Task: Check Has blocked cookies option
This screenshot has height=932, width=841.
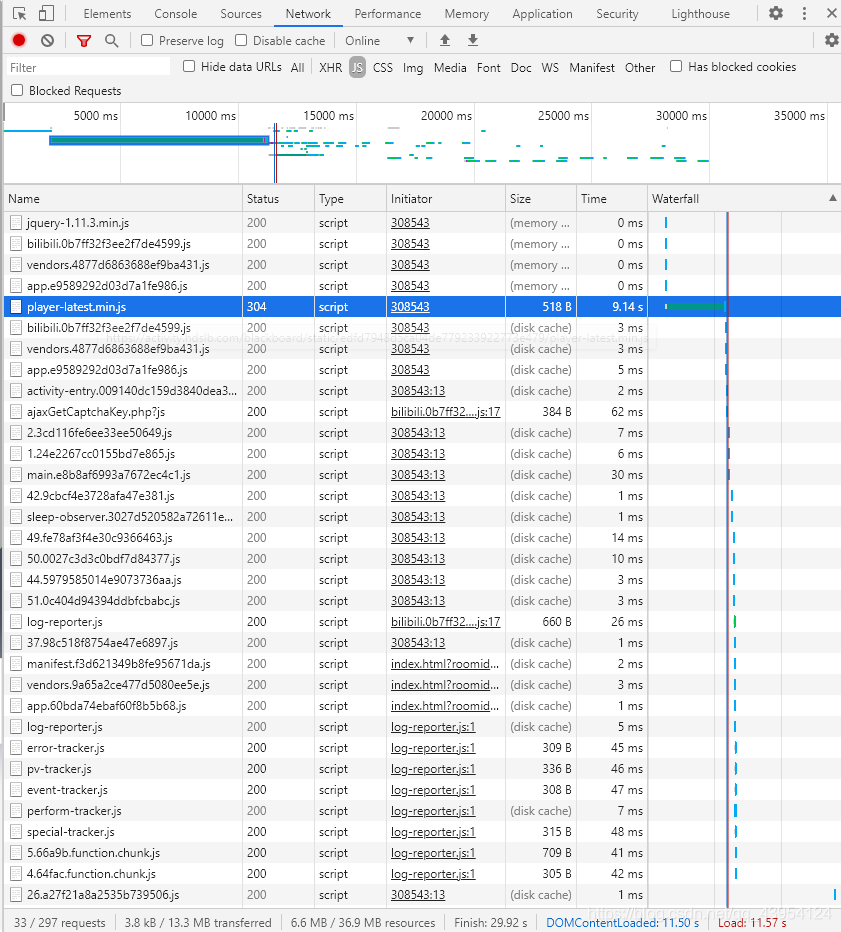Action: point(676,66)
